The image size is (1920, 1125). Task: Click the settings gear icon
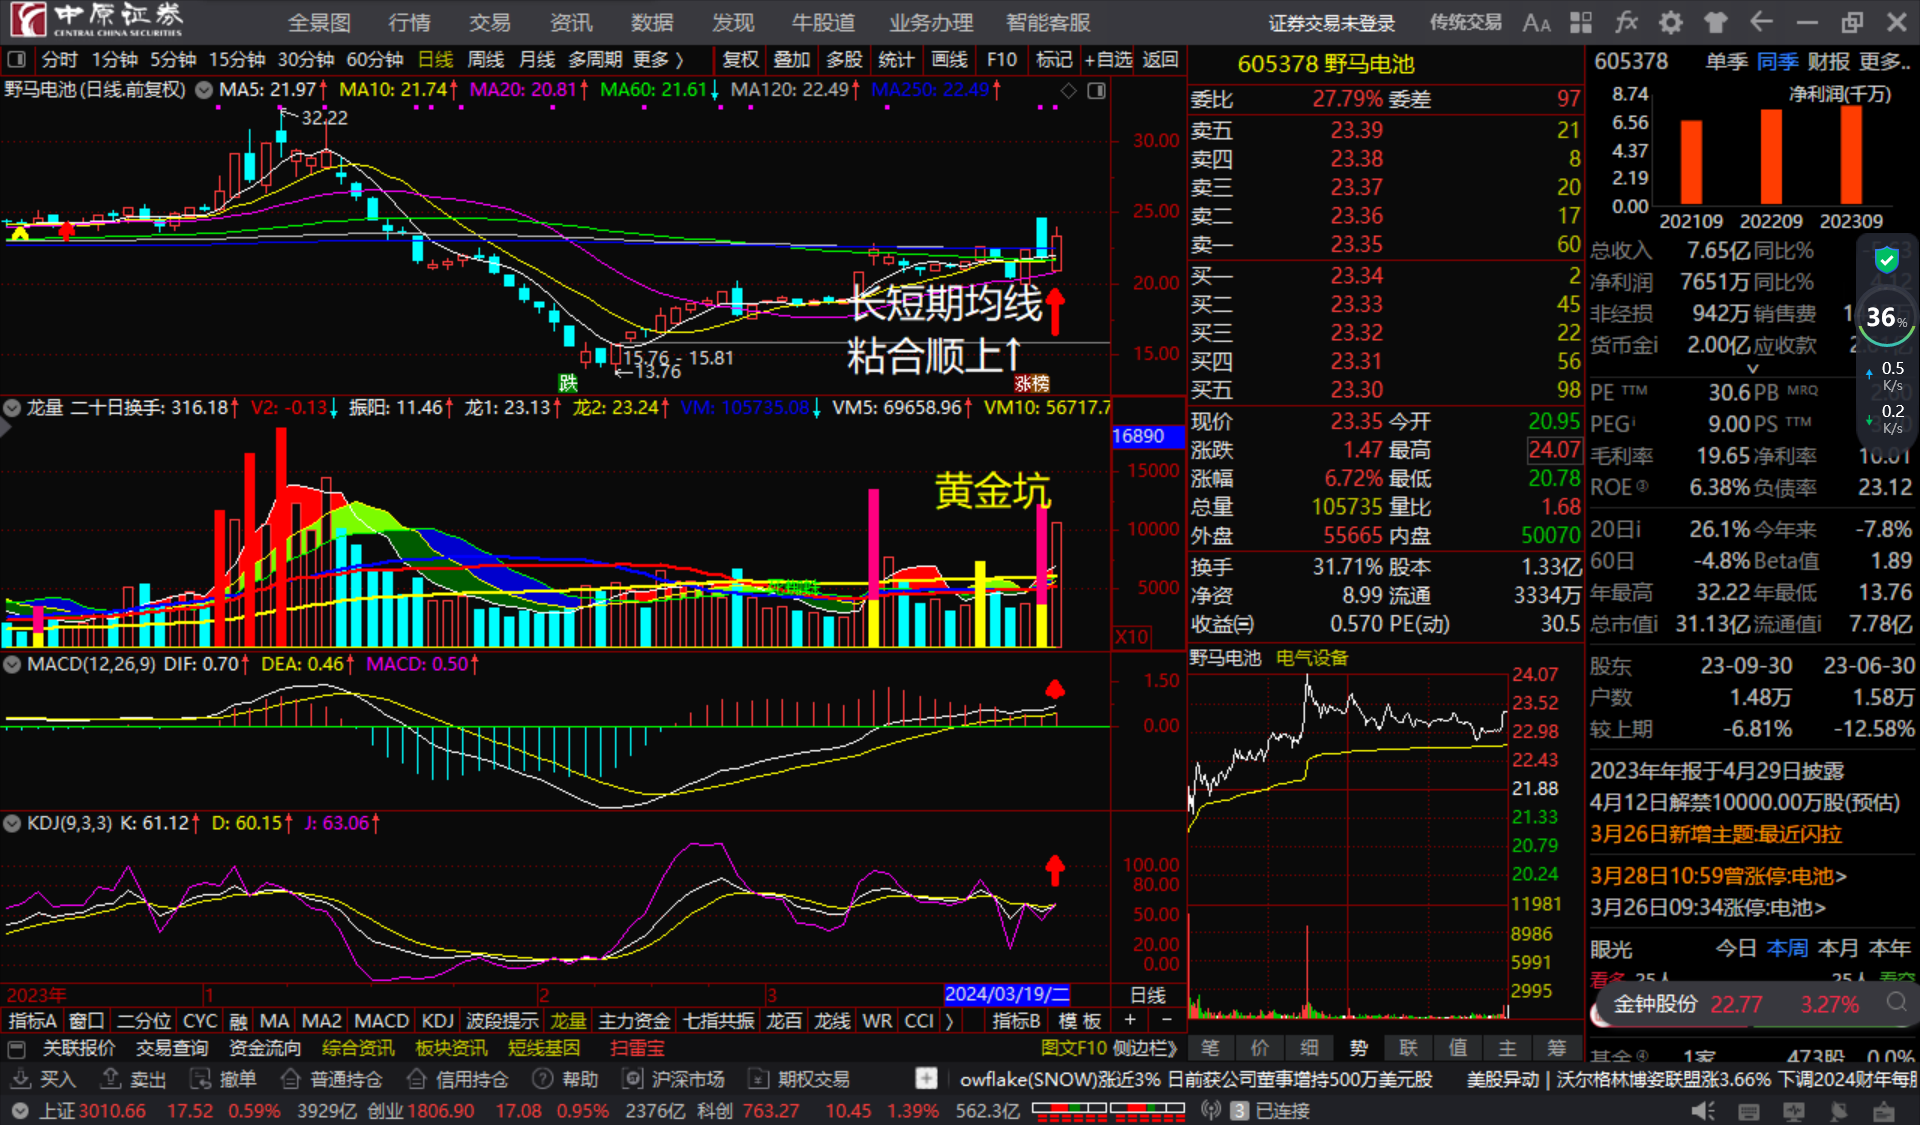click(x=1670, y=22)
